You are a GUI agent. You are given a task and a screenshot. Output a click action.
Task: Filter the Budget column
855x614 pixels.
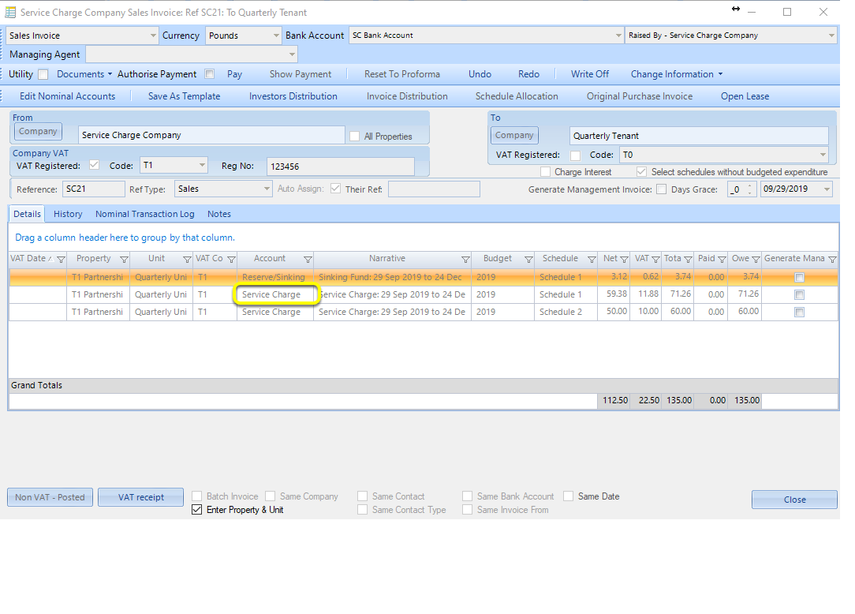tap(528, 259)
